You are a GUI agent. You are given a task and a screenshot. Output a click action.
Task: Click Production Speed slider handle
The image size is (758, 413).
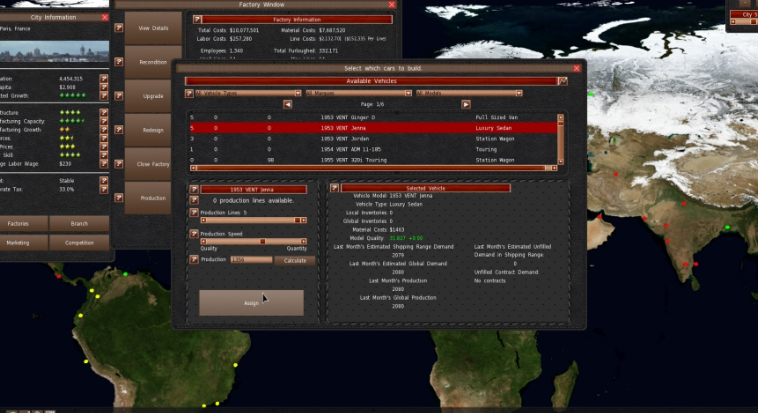point(262,241)
